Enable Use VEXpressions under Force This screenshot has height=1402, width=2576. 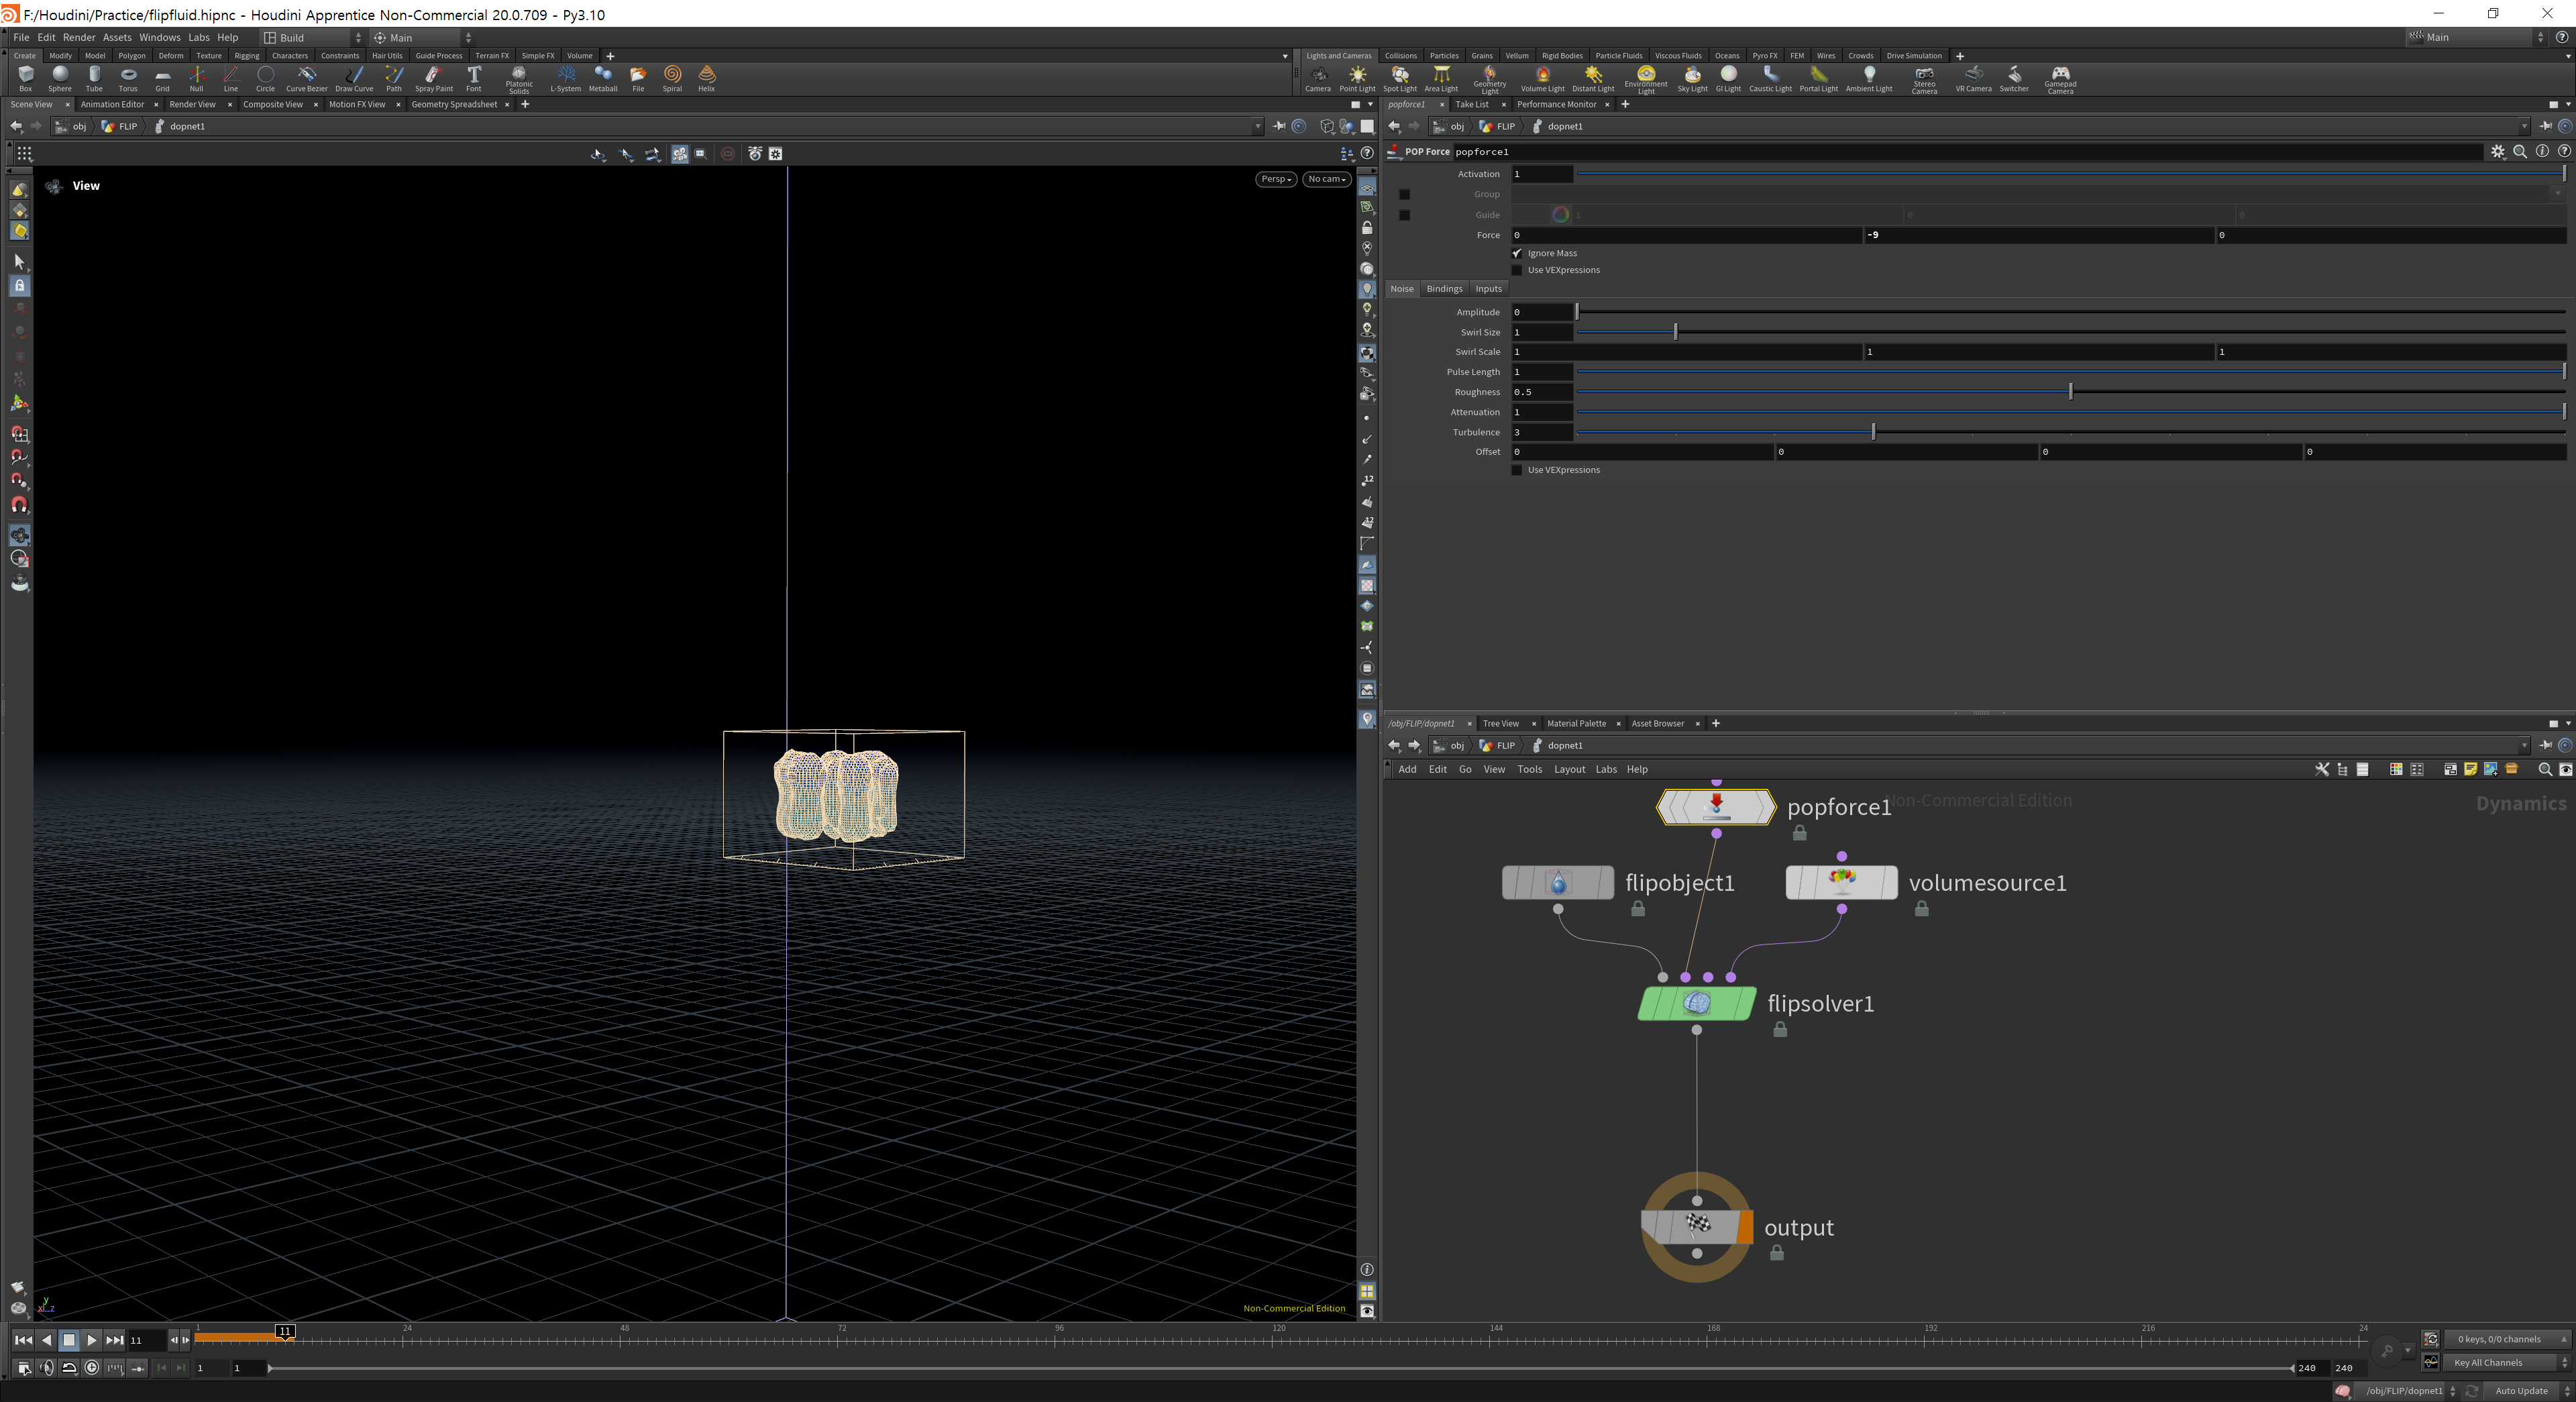click(1517, 270)
